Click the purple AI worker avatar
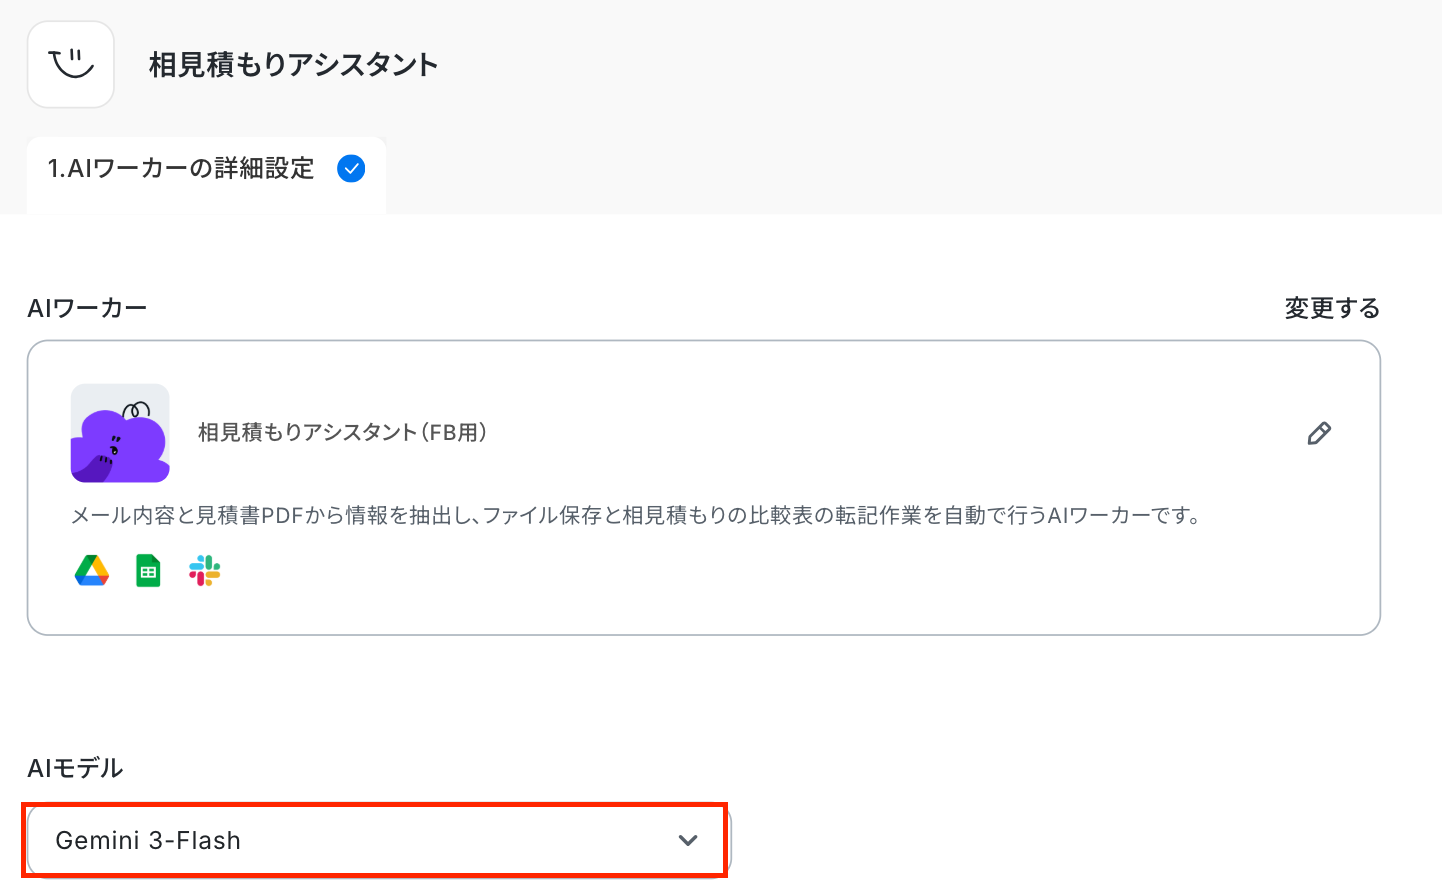This screenshot has height=894, width=1442. point(120,433)
